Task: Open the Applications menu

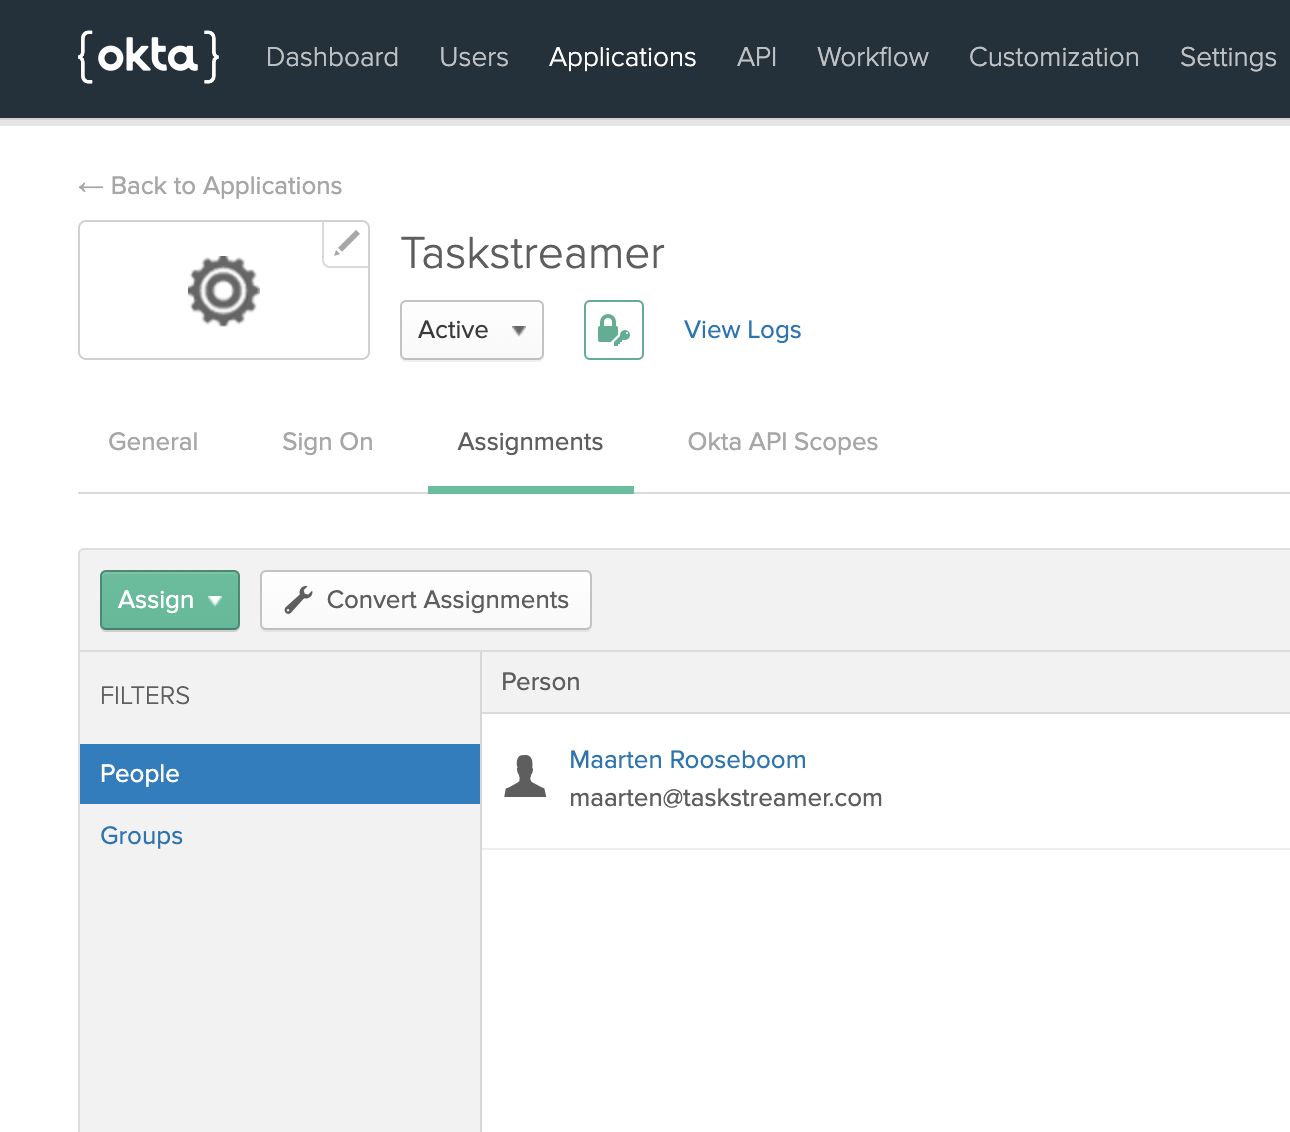Action: click(622, 57)
